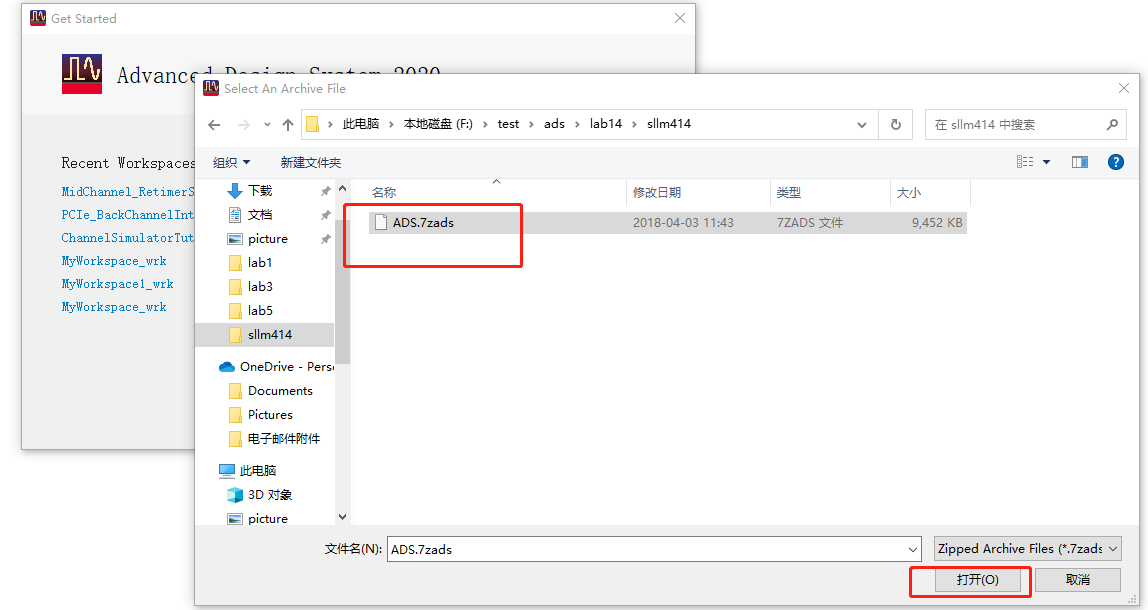Image resolution: width=1148 pixels, height=610 pixels.
Task: Open the search box magnifier in sllm414
Action: (x=1111, y=124)
